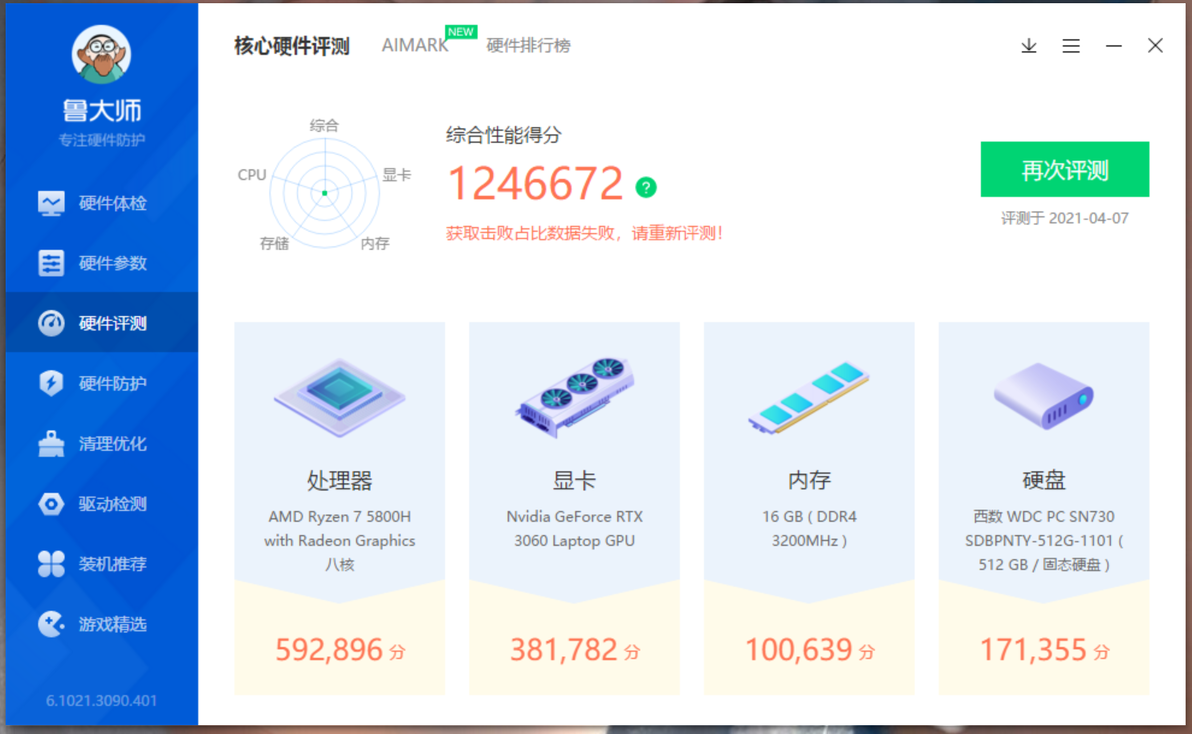Click the 硬盘 card title
The height and width of the screenshot is (734, 1192).
(x=1044, y=480)
